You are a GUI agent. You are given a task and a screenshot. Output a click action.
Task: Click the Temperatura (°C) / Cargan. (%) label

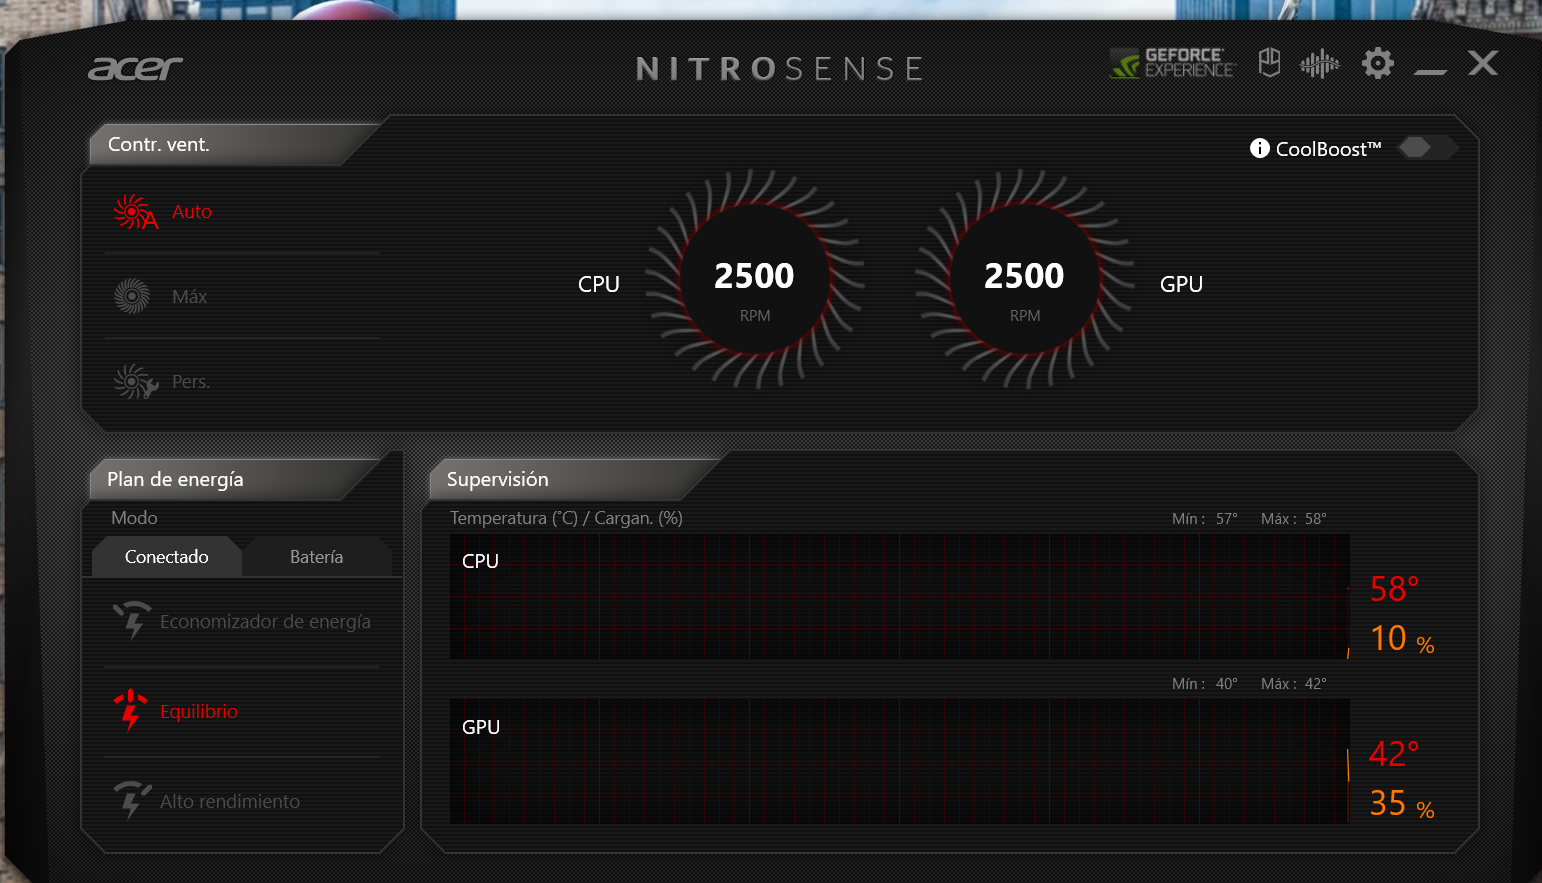[566, 518]
